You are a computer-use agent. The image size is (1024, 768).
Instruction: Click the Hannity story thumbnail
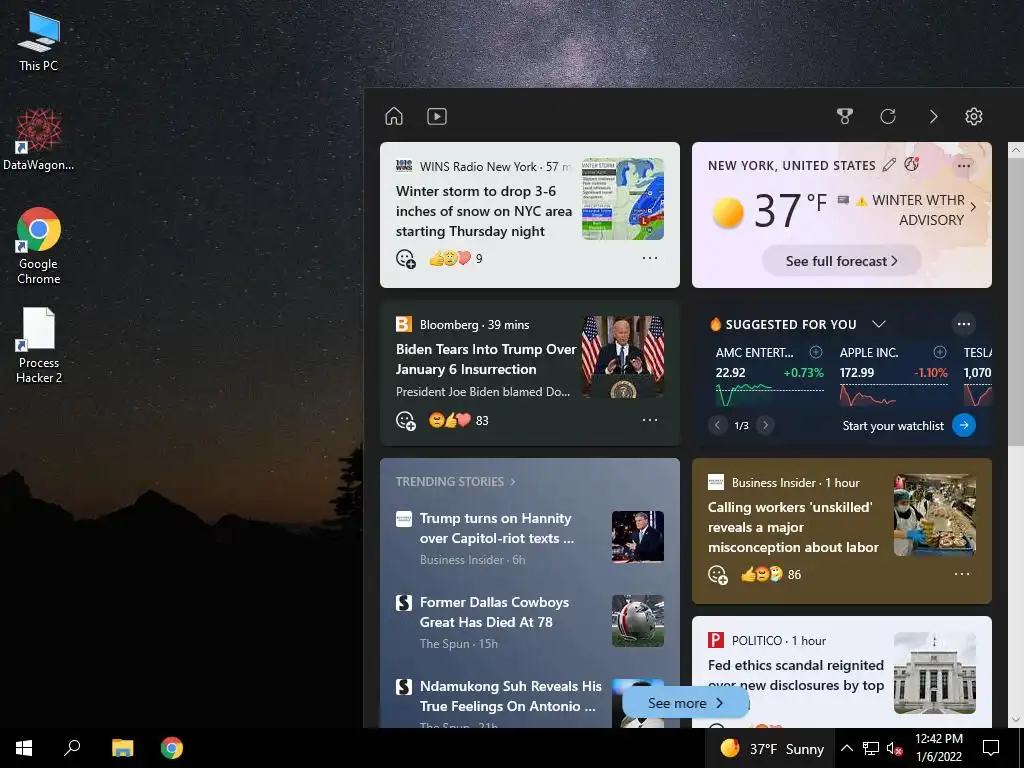pos(638,536)
